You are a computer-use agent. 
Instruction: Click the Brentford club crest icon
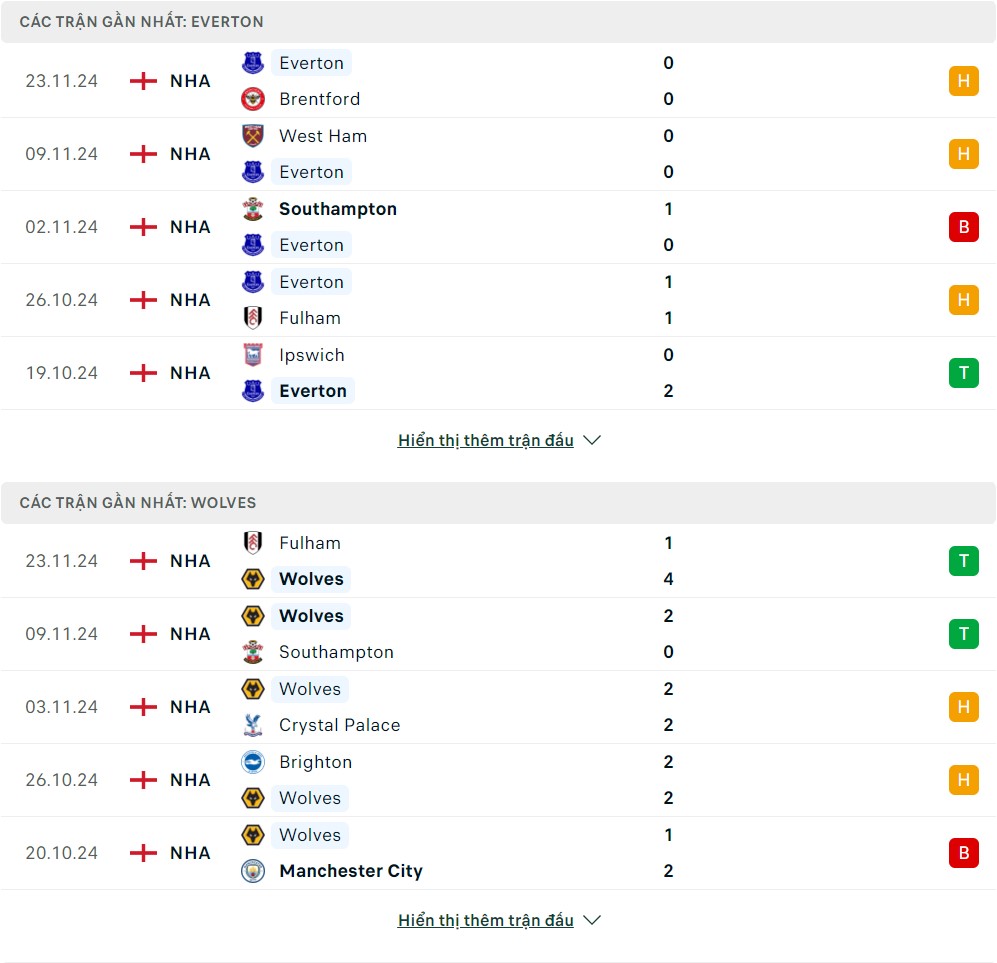[253, 99]
